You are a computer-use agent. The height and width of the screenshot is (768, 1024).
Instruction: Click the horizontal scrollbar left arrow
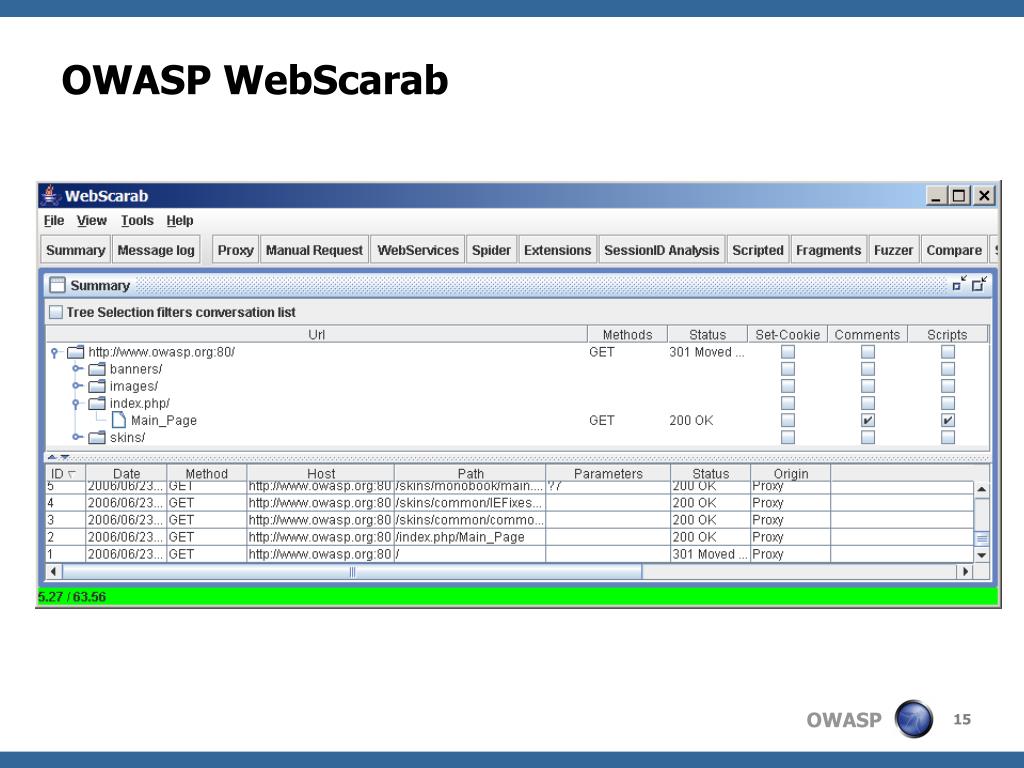(x=54, y=571)
